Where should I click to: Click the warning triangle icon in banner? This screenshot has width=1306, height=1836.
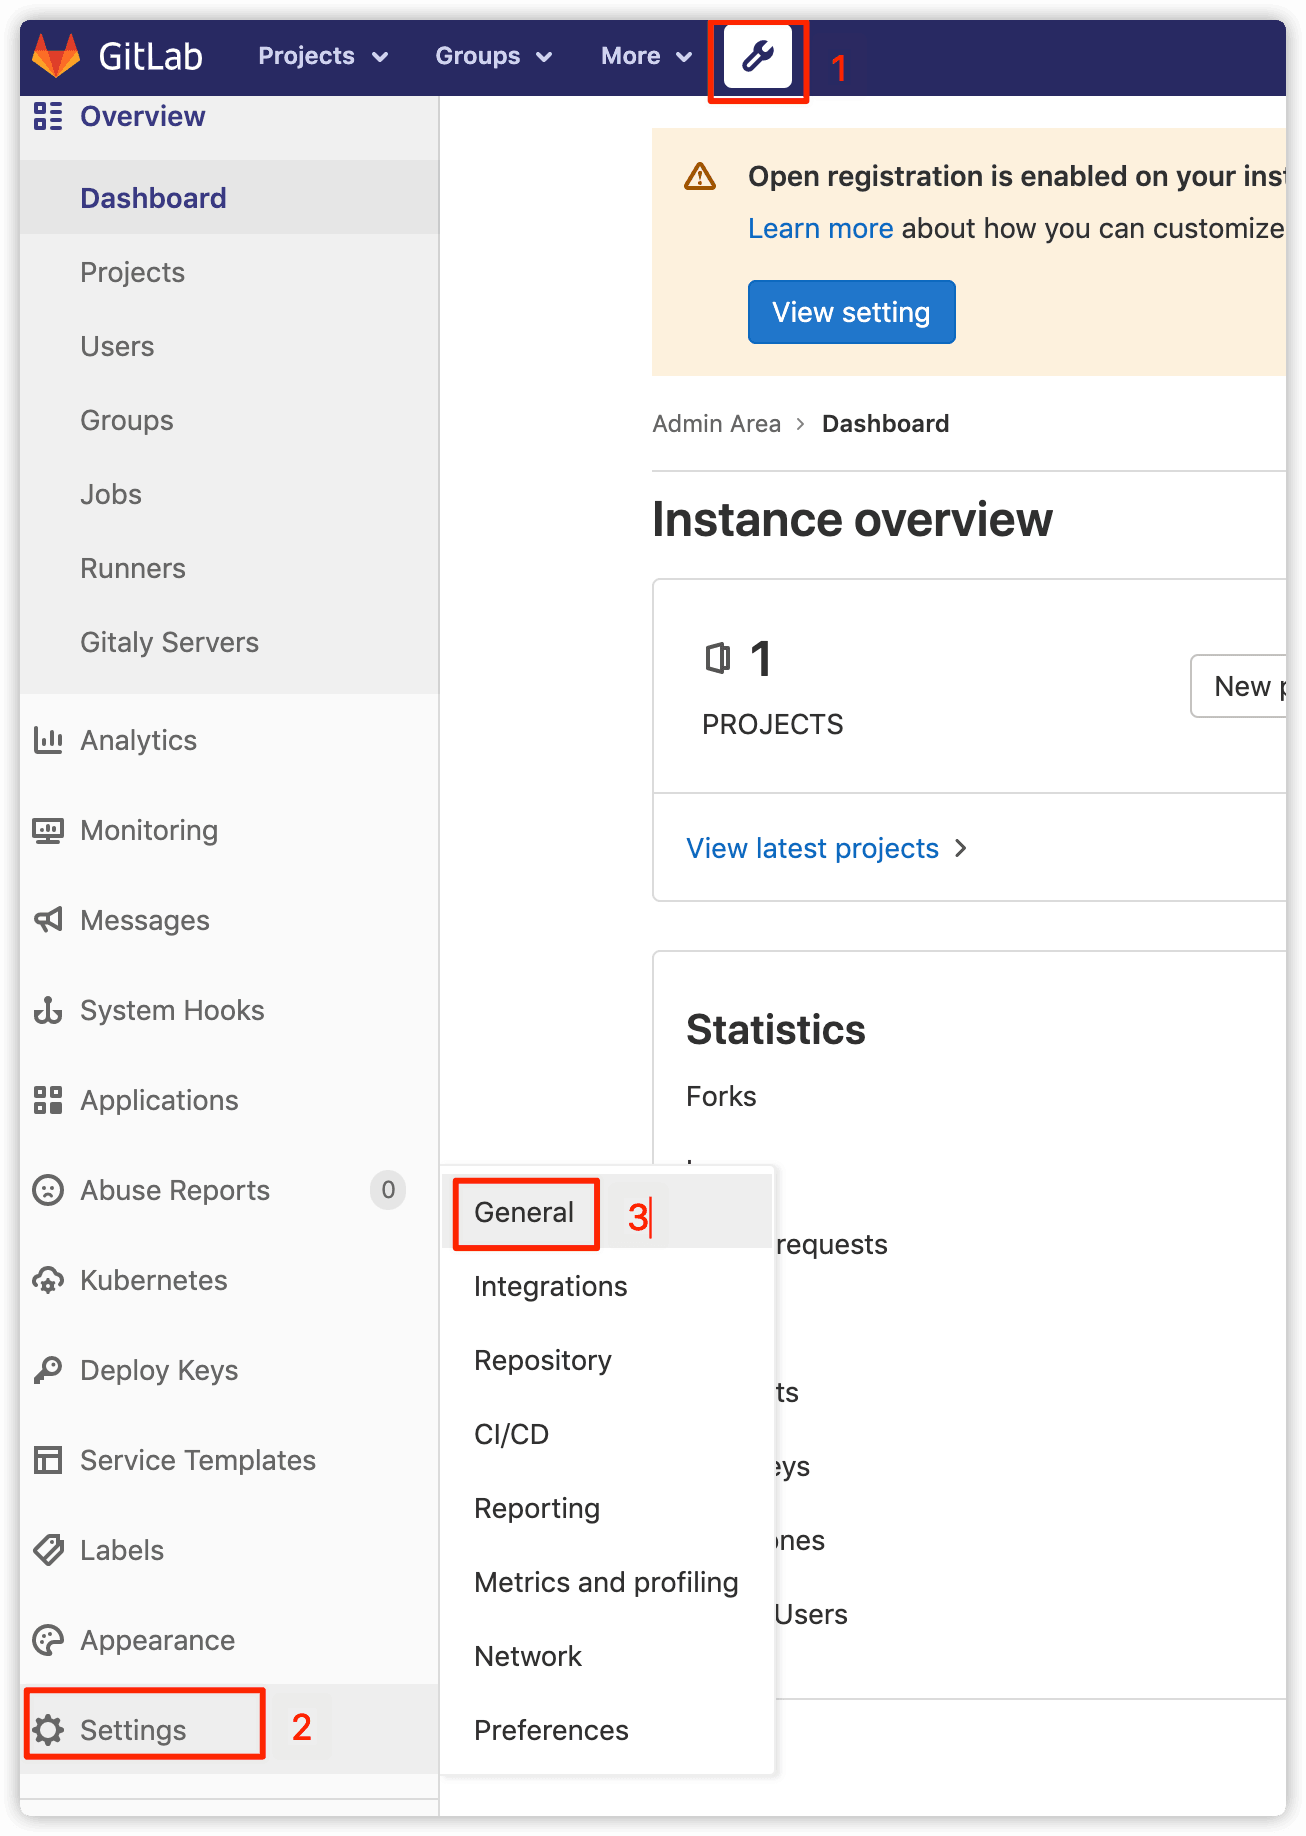(700, 177)
